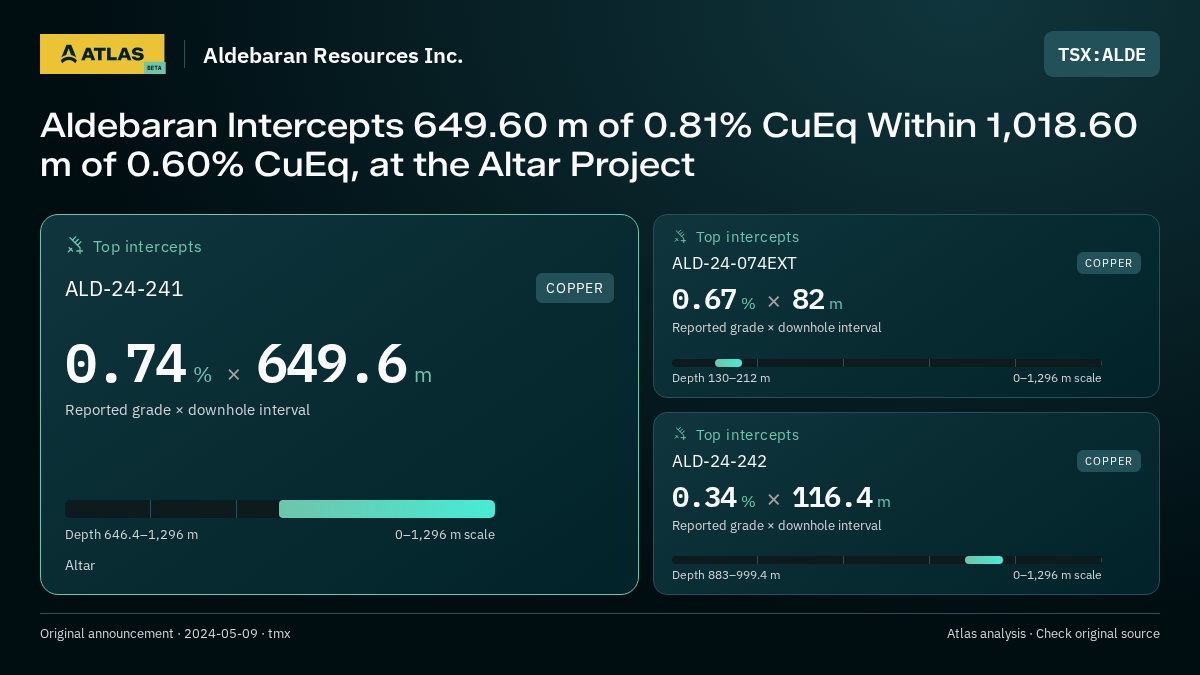
Task: Click the COPPER tag on ALD-24-242
Action: tap(1109, 461)
